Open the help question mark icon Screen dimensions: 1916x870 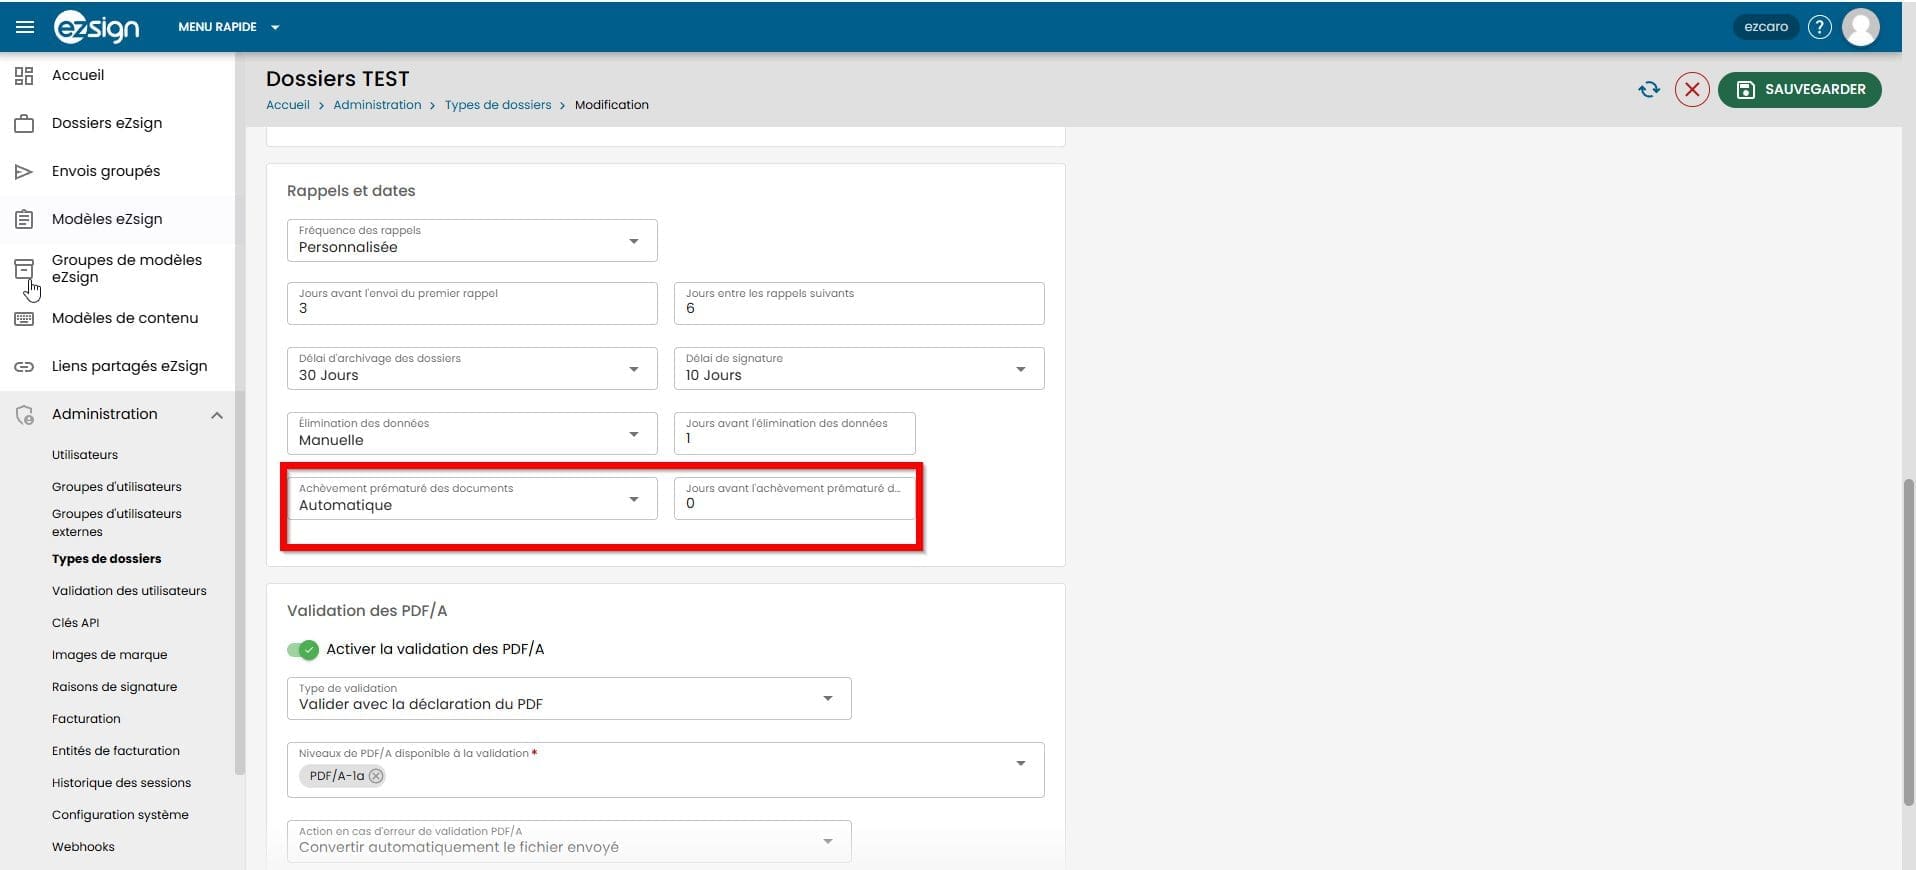pyautogui.click(x=1819, y=27)
